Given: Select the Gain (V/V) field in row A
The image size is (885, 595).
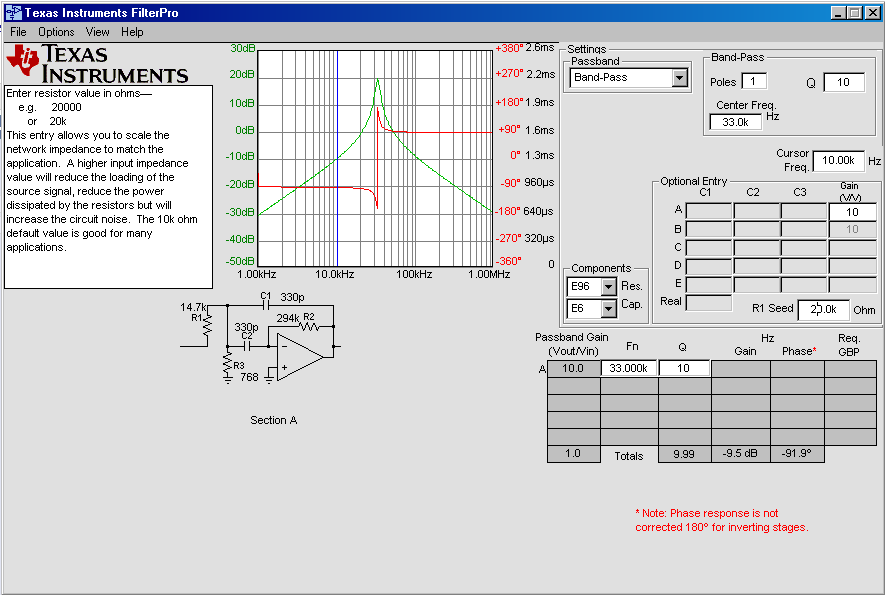Looking at the screenshot, I should click(x=852, y=212).
